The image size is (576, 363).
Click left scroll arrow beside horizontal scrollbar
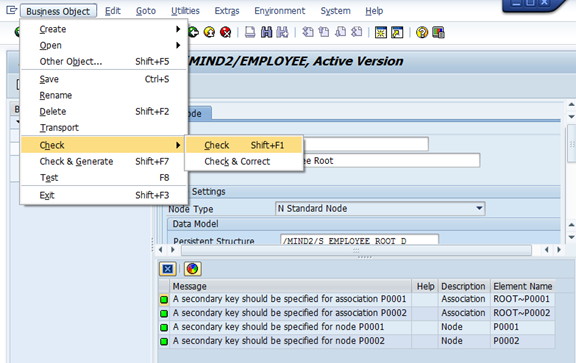tap(161, 250)
